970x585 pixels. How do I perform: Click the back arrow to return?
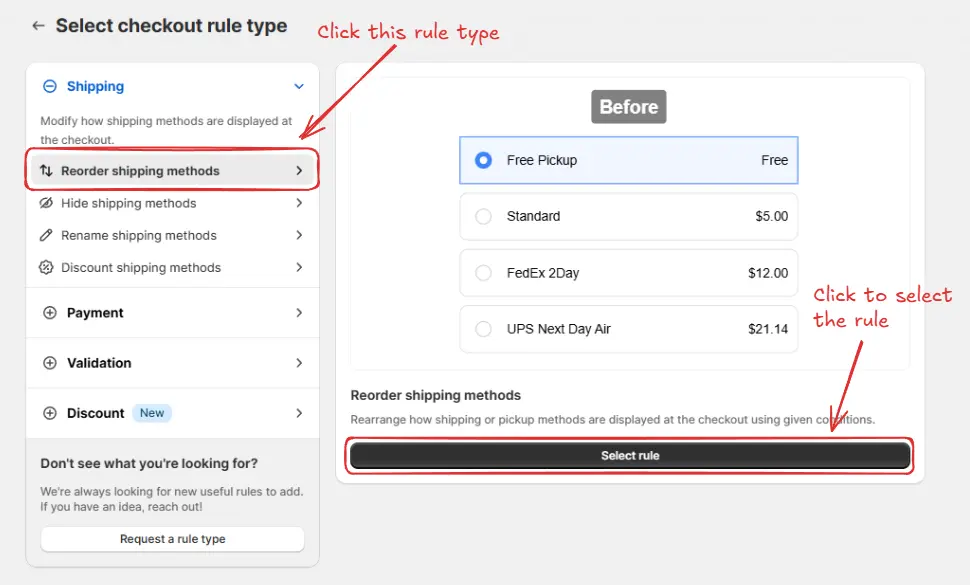pyautogui.click(x=37, y=25)
